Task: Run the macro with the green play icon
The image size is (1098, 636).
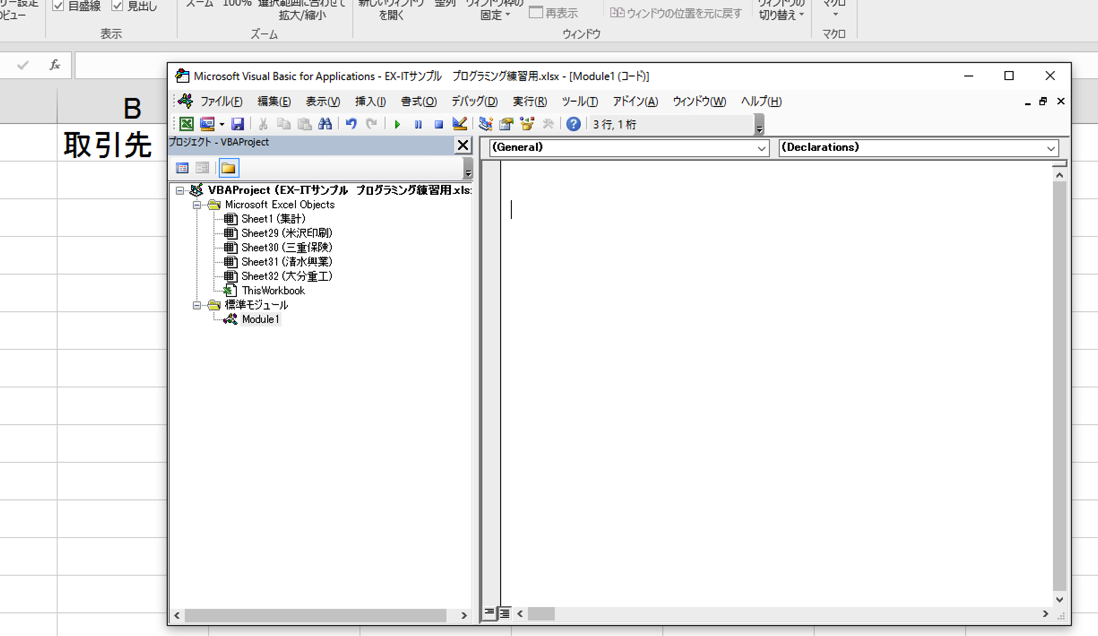Action: (397, 124)
